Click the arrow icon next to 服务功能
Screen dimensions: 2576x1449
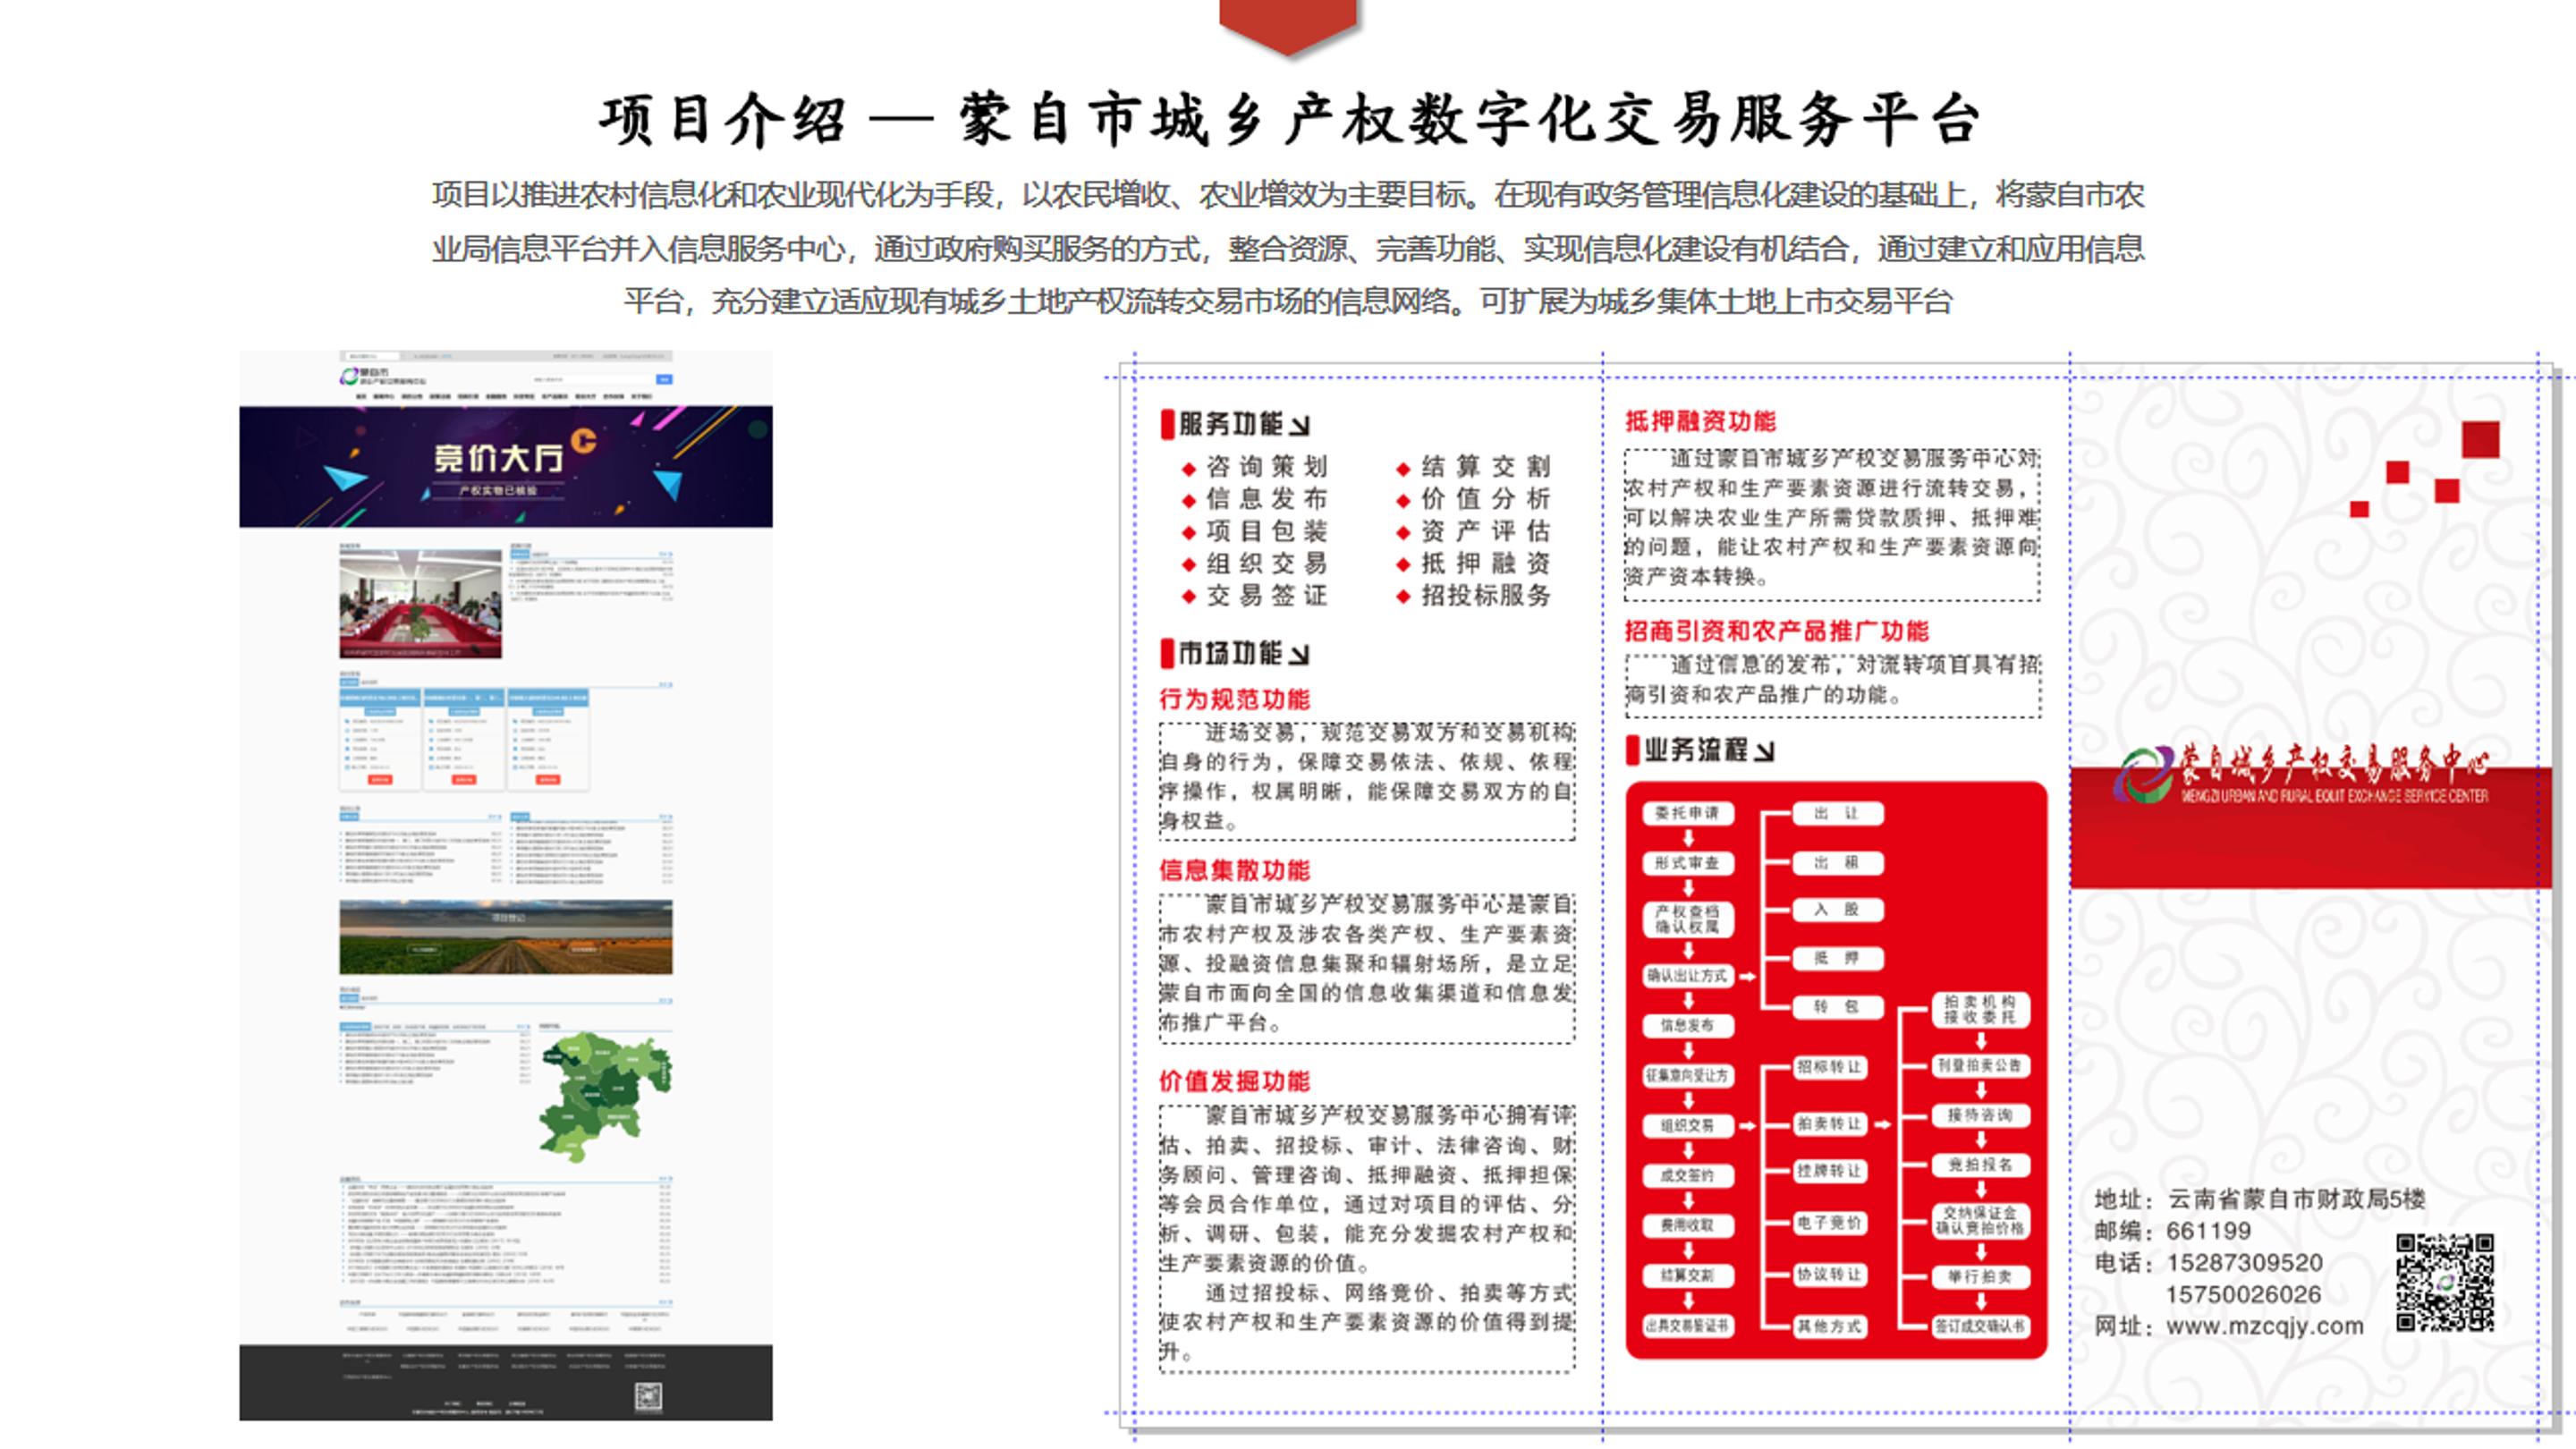[x=1299, y=425]
